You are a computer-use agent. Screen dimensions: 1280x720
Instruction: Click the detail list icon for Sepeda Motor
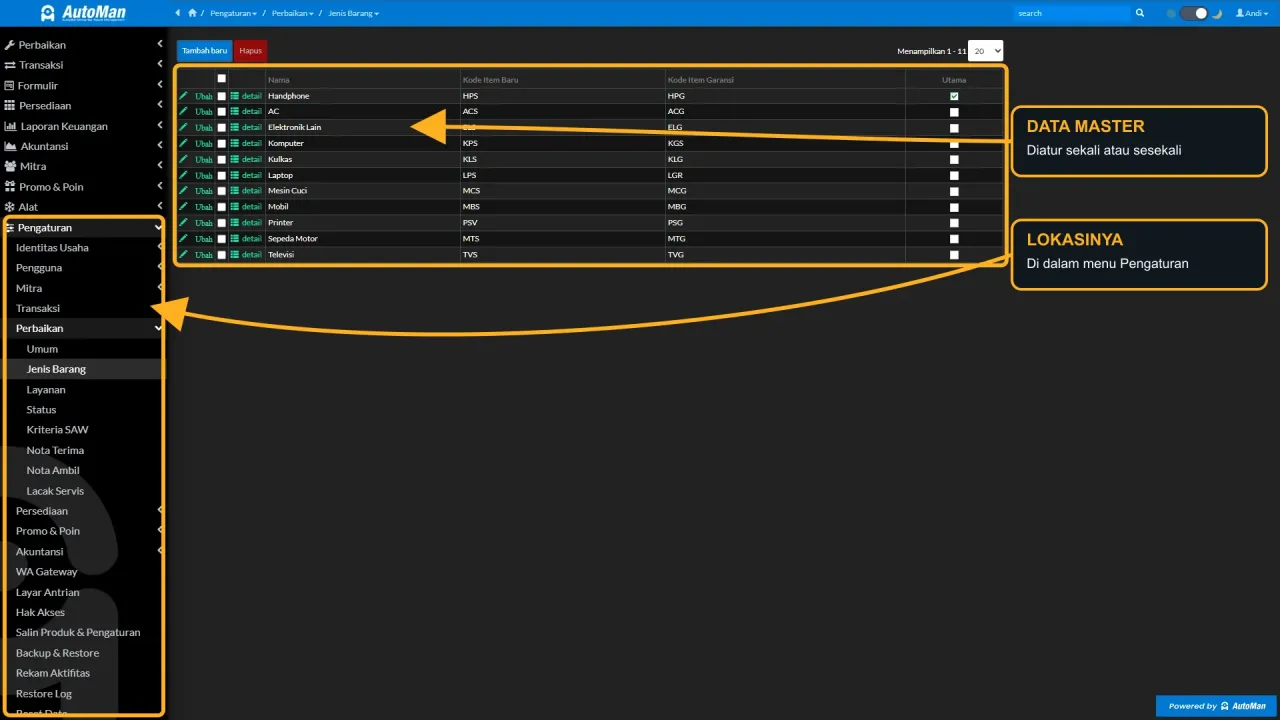click(235, 238)
